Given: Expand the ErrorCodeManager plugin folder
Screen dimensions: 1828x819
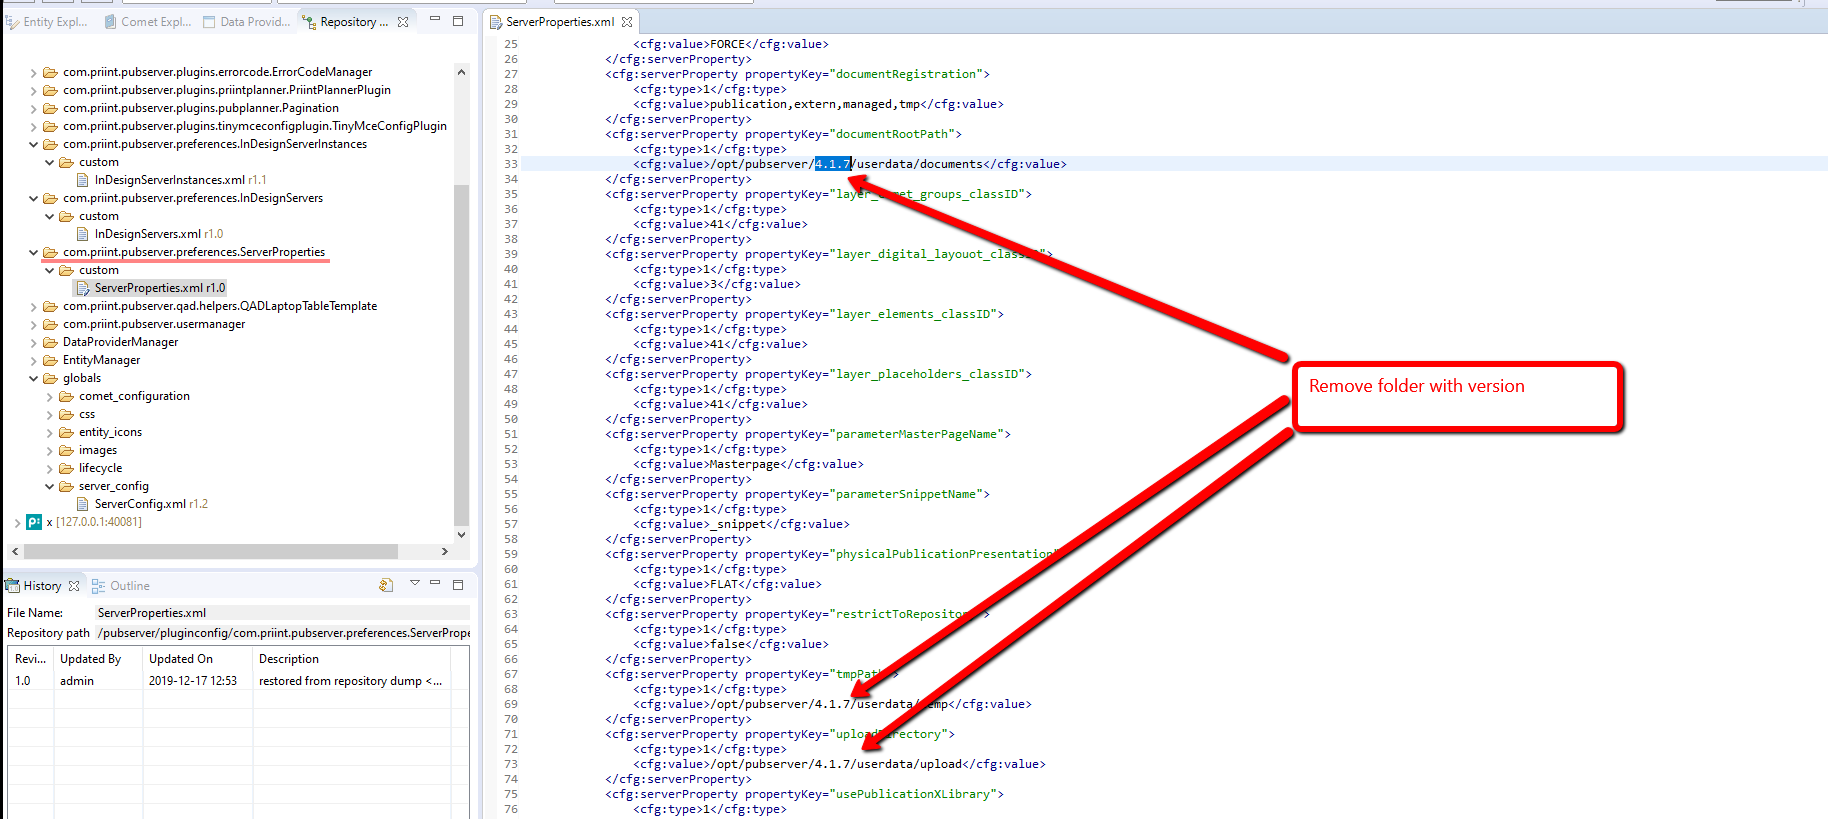Looking at the screenshot, I should [x=34, y=73].
